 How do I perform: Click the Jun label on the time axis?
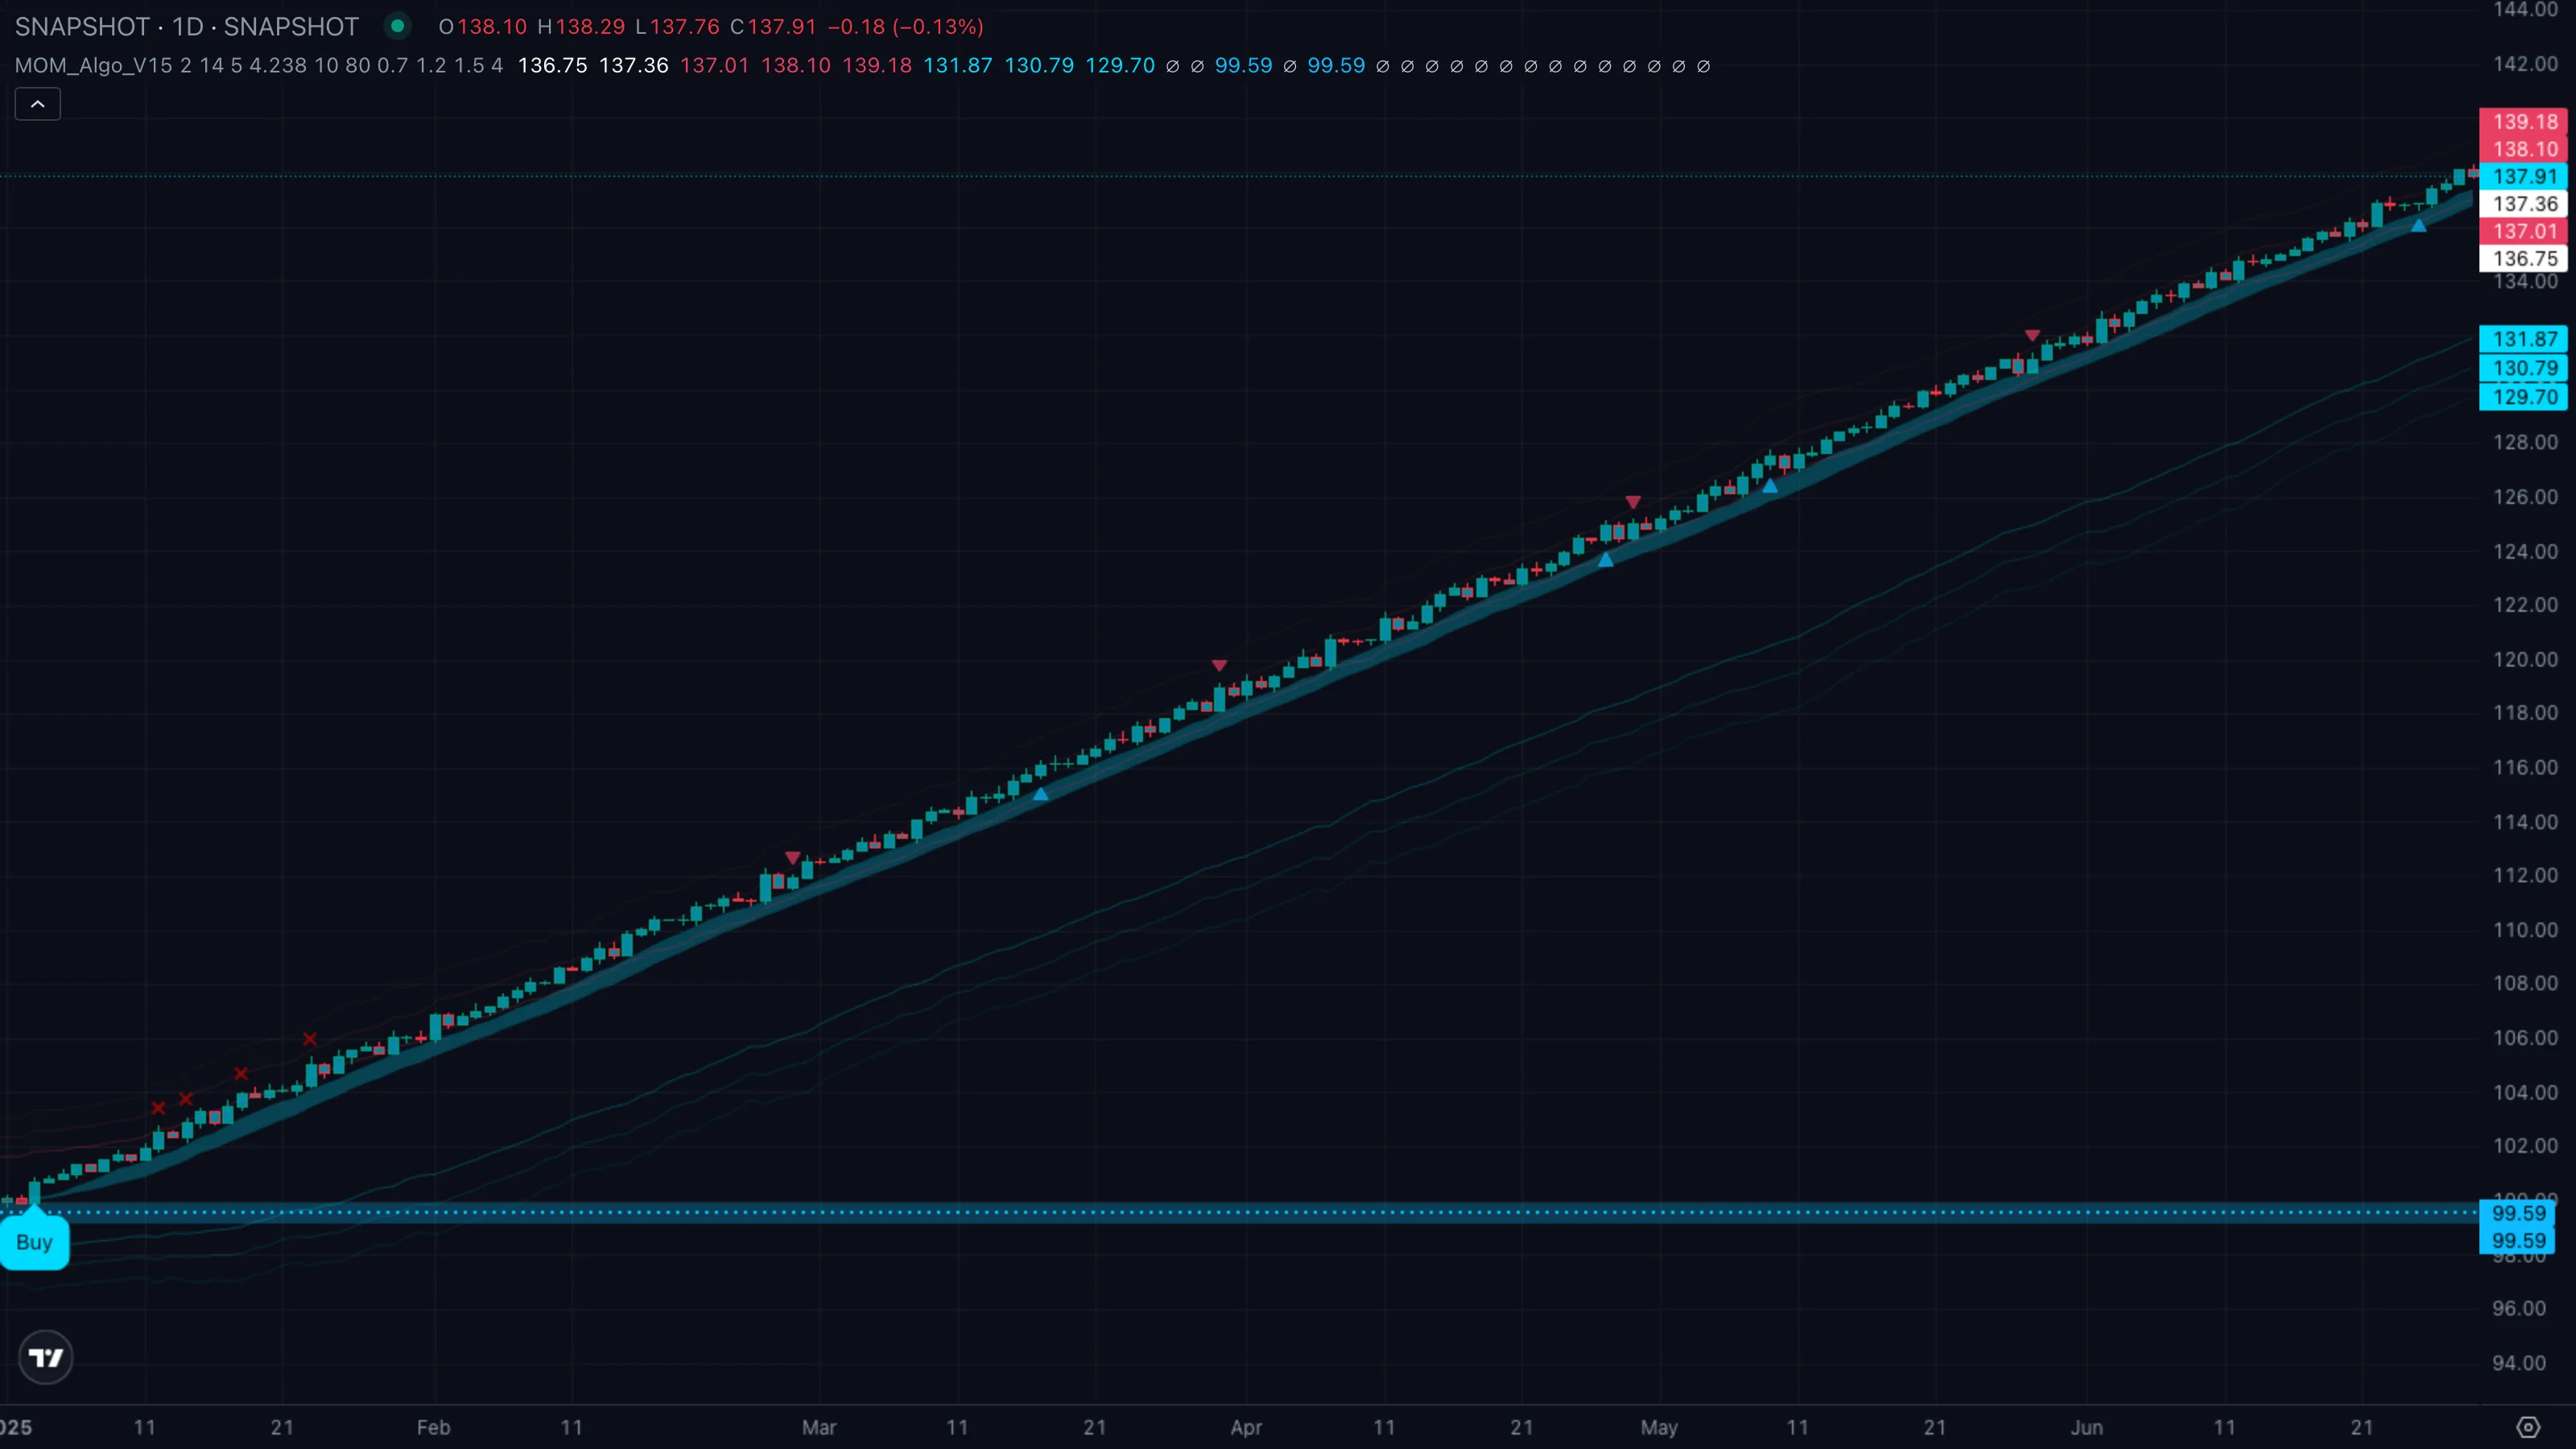[x=2087, y=1427]
